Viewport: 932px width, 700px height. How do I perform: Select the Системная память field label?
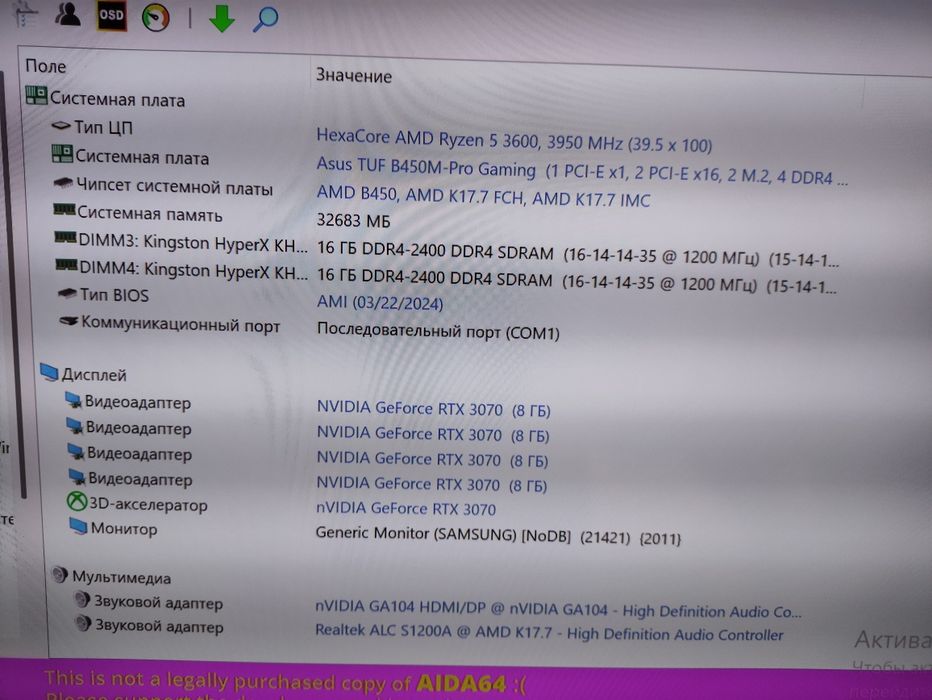[x=150, y=214]
